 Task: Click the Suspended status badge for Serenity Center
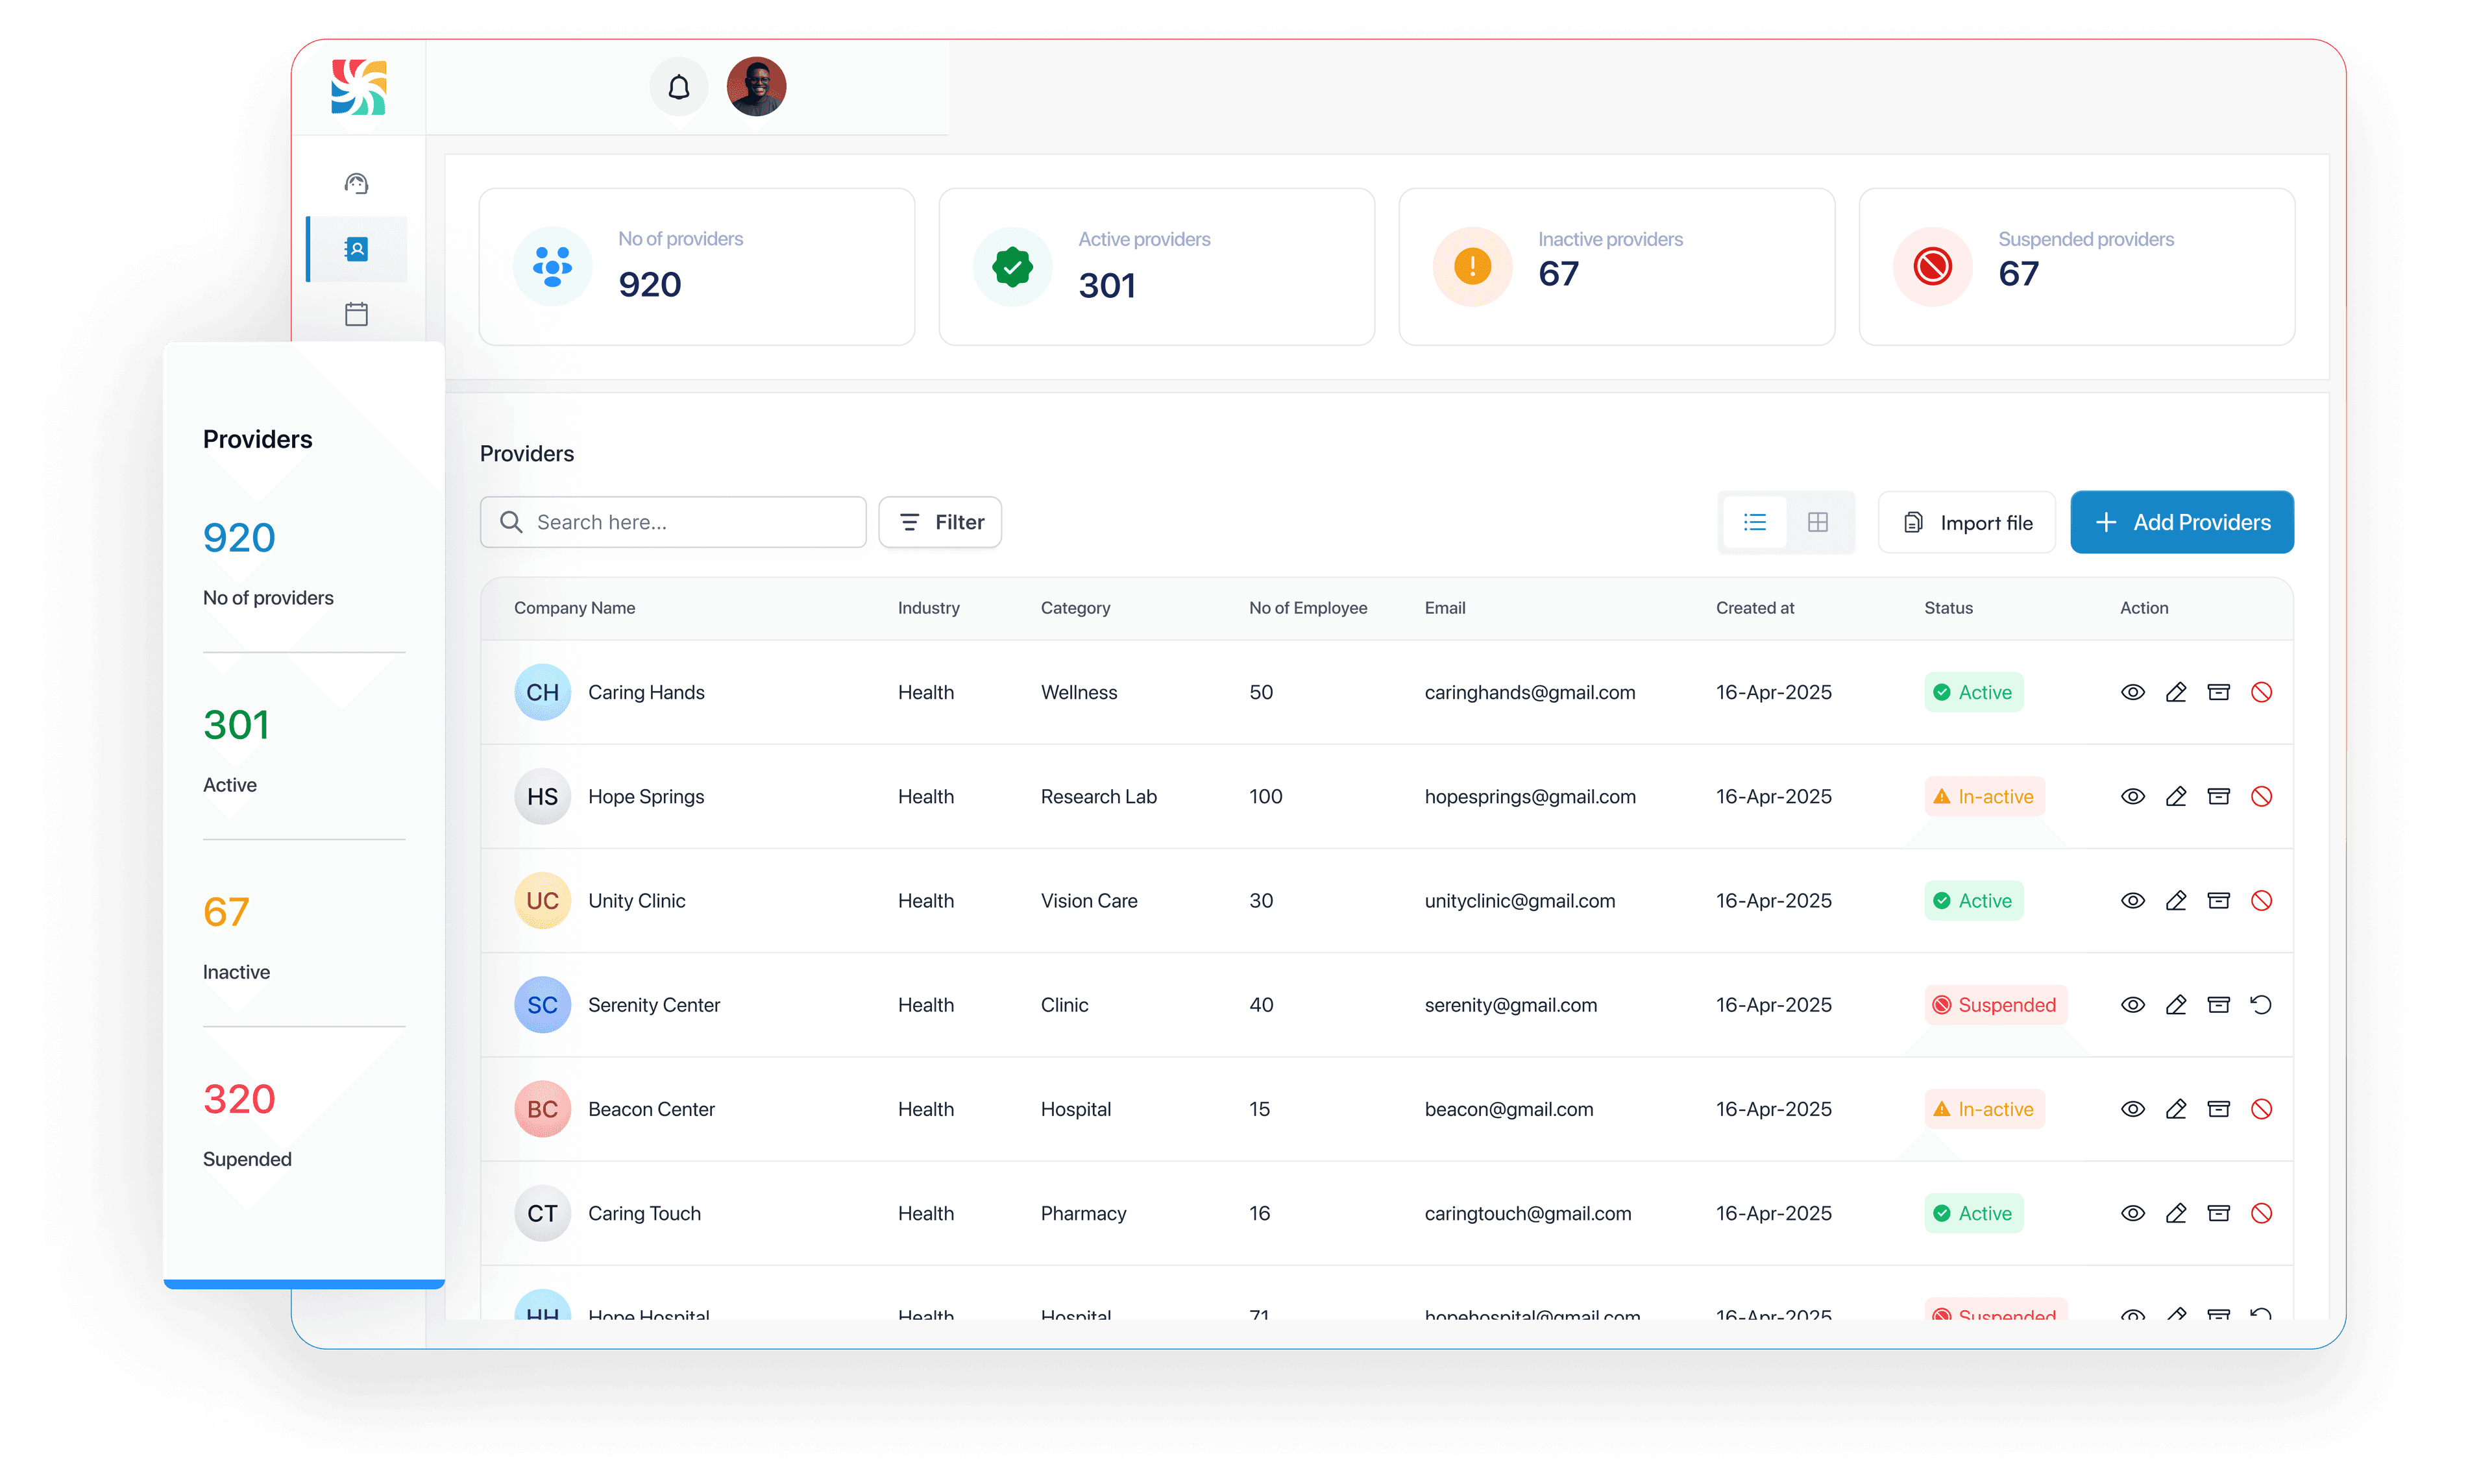tap(1995, 1004)
